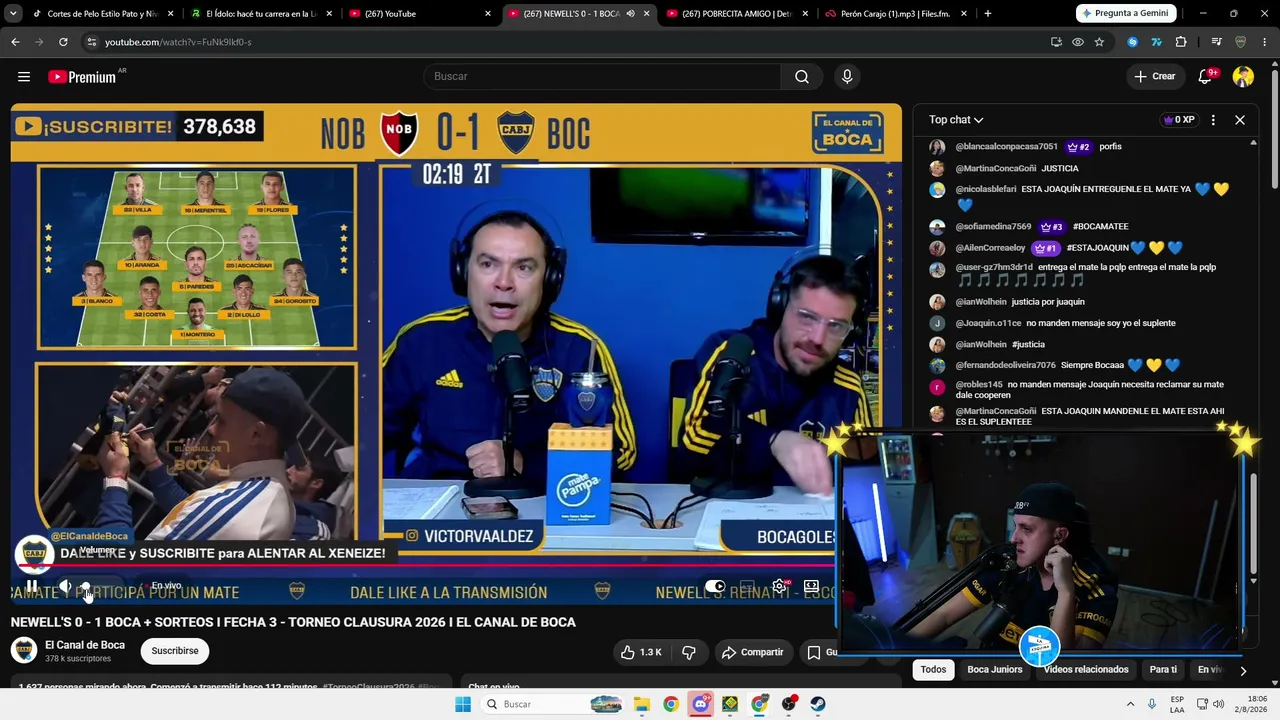Go back in browser history
Image resolution: width=1280 pixels, height=720 pixels.
(15, 42)
